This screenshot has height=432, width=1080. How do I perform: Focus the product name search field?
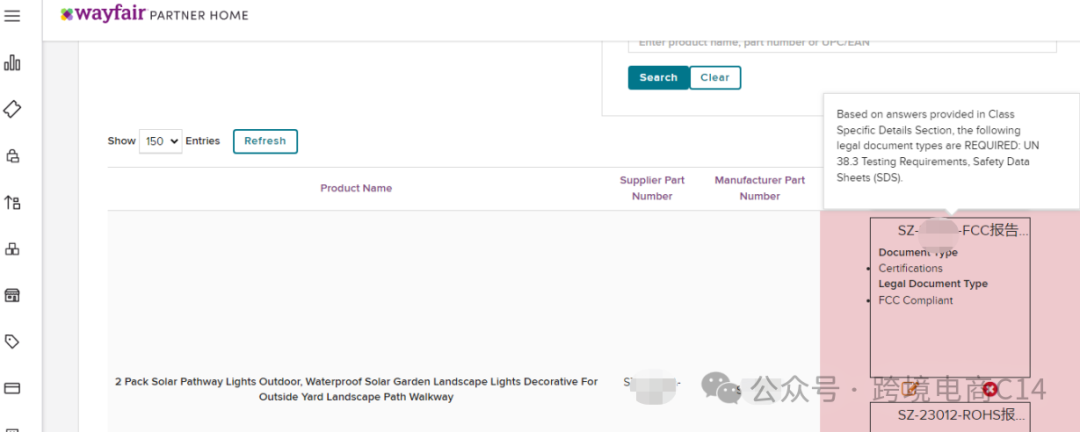click(x=842, y=43)
